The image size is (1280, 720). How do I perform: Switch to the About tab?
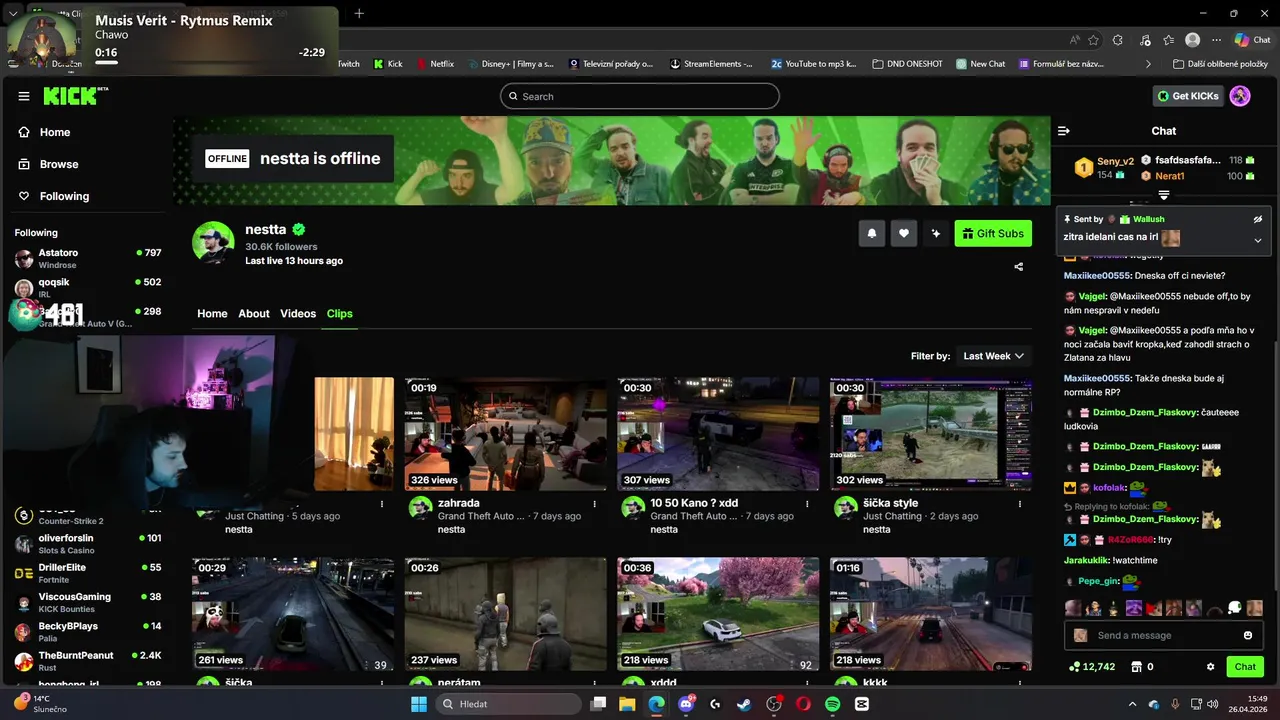pos(254,313)
